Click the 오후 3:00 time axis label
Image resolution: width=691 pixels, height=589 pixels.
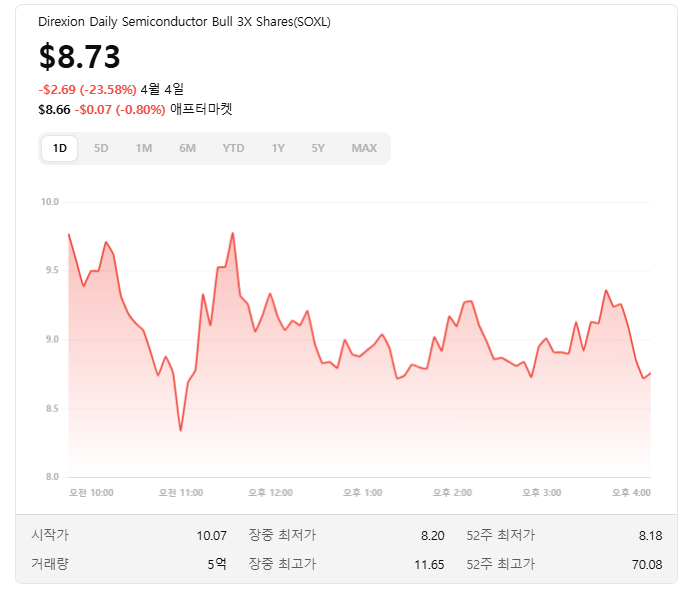[x=542, y=493]
